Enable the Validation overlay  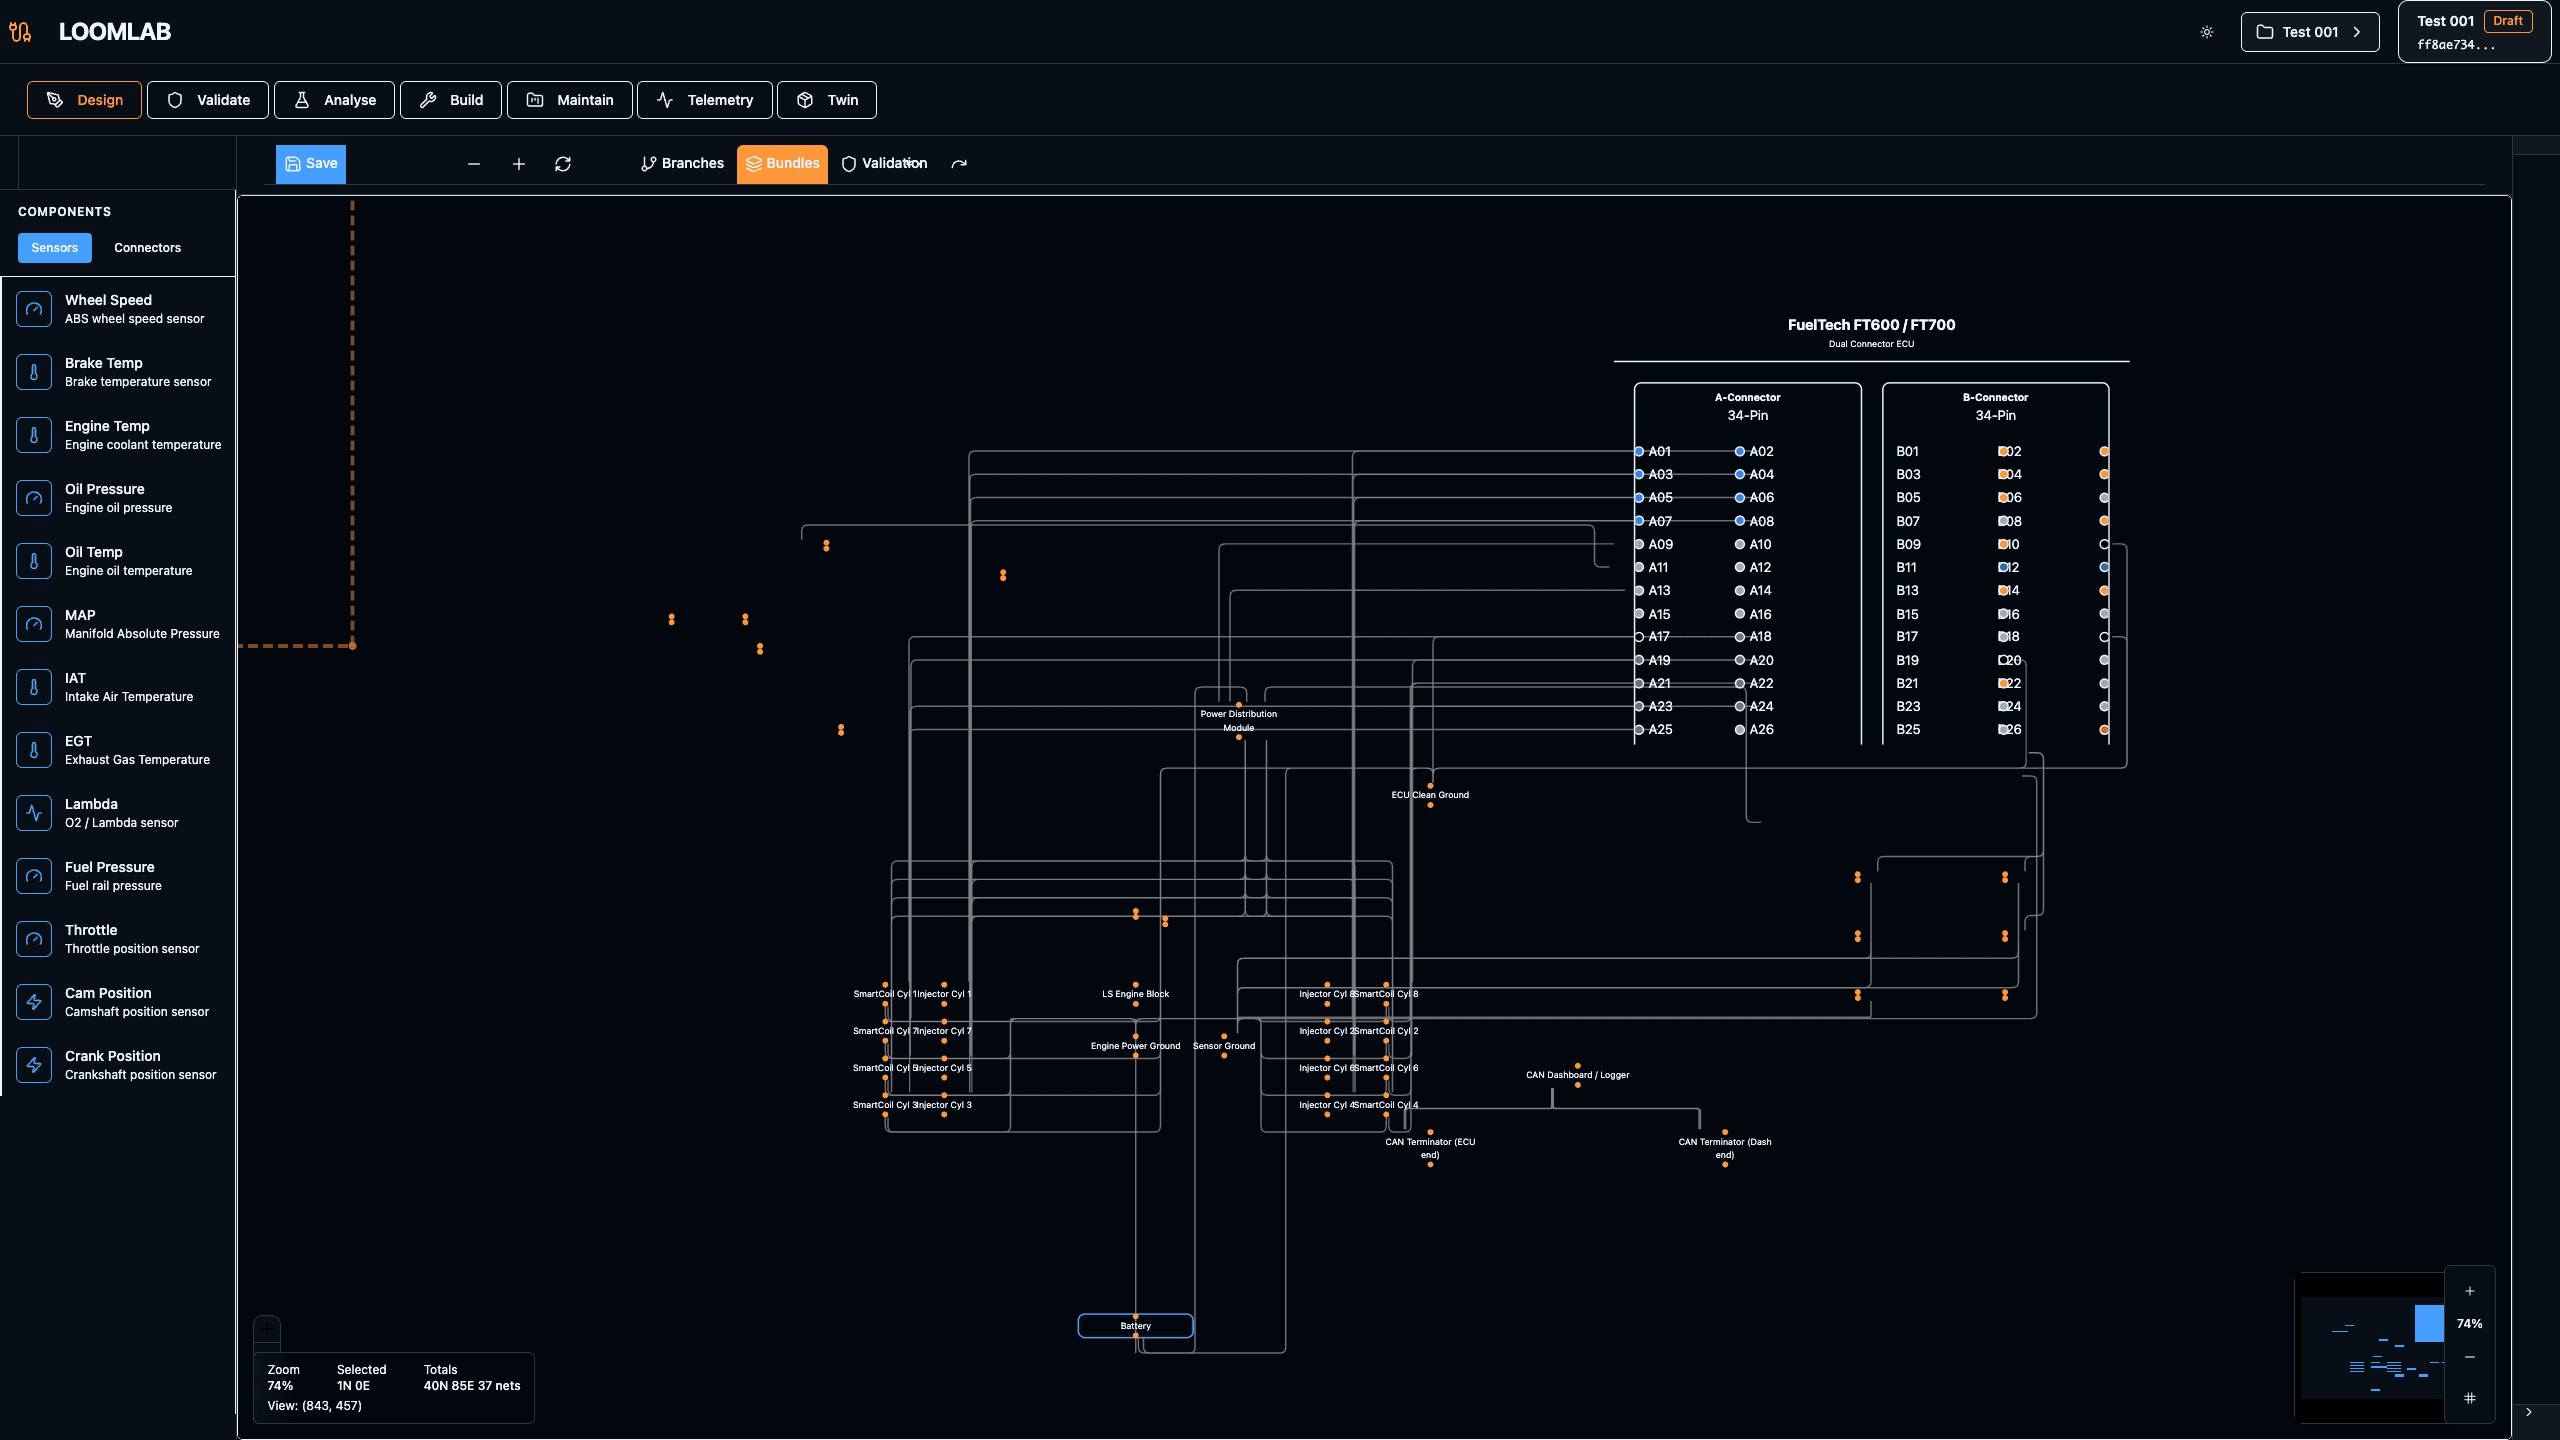click(883, 163)
